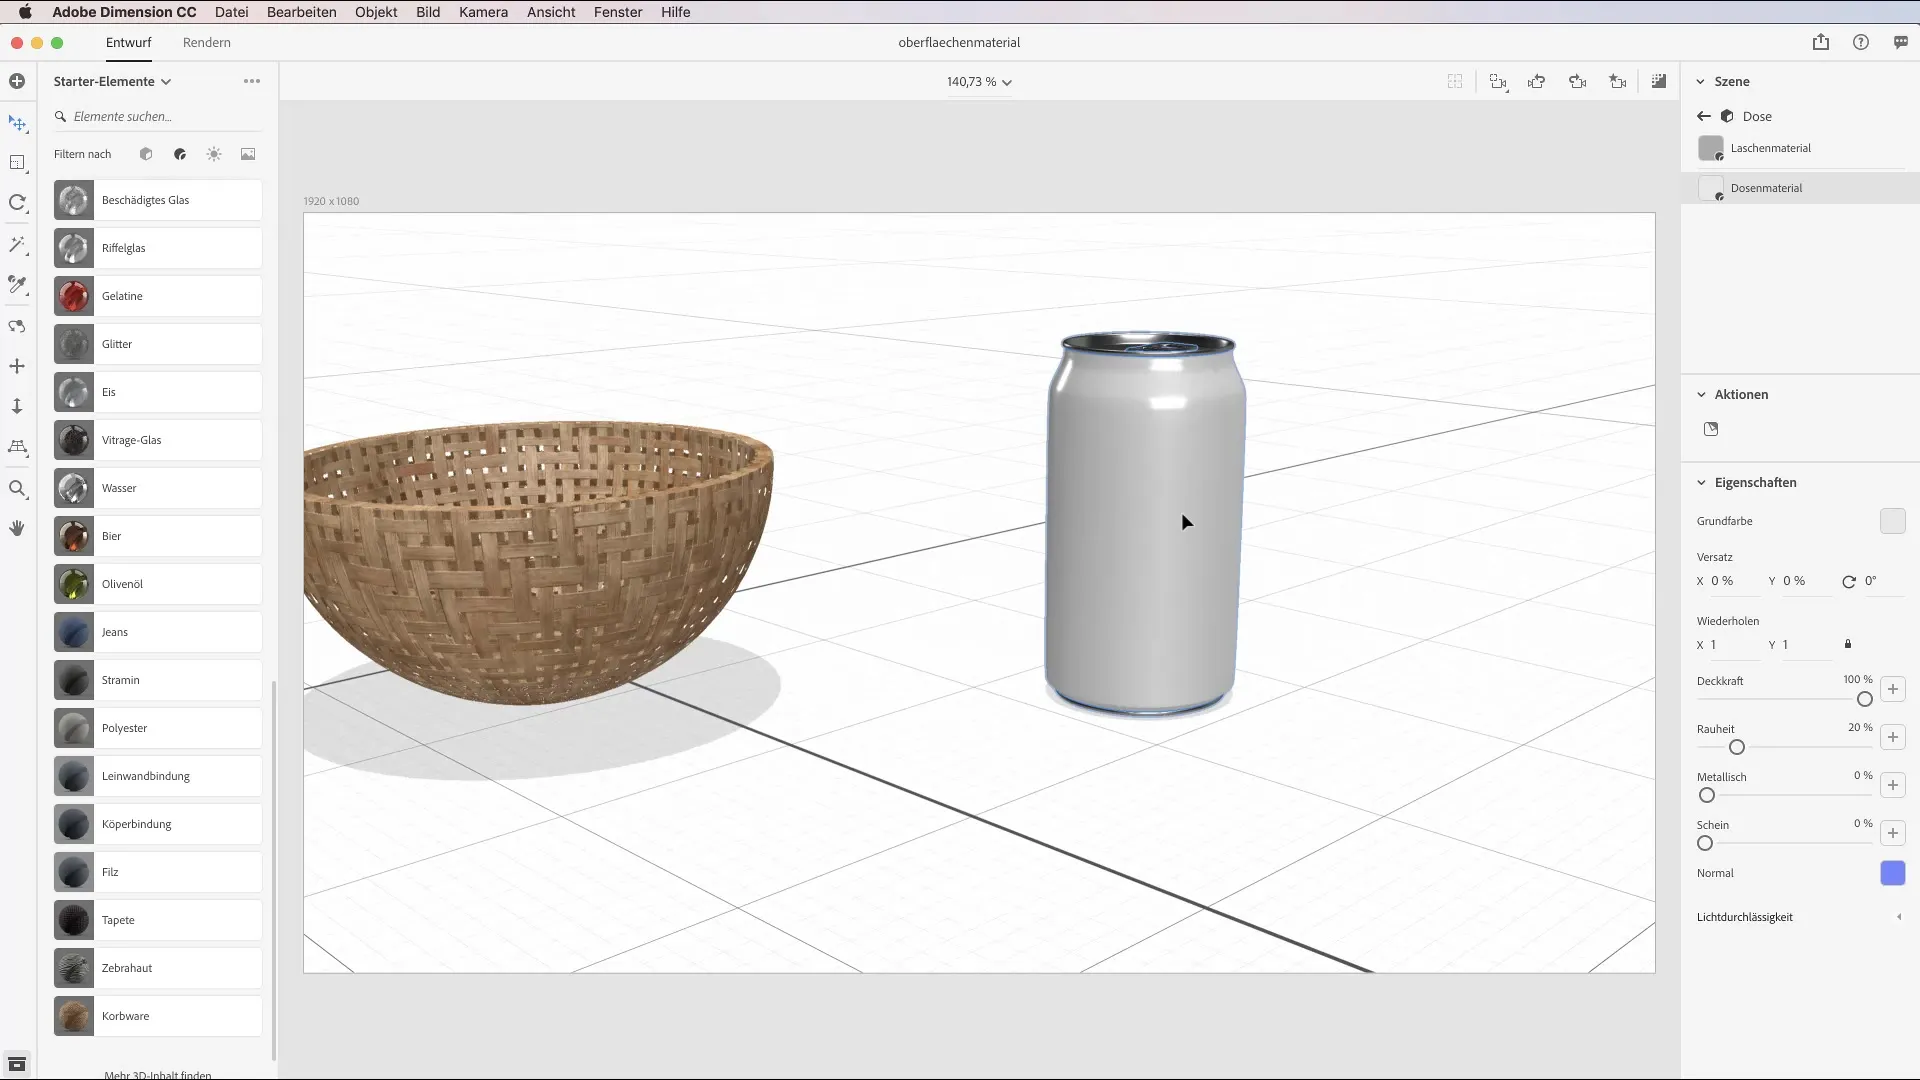Open the zoom level 140,73 % dropdown
Screen dimensions: 1920x1080
979,82
